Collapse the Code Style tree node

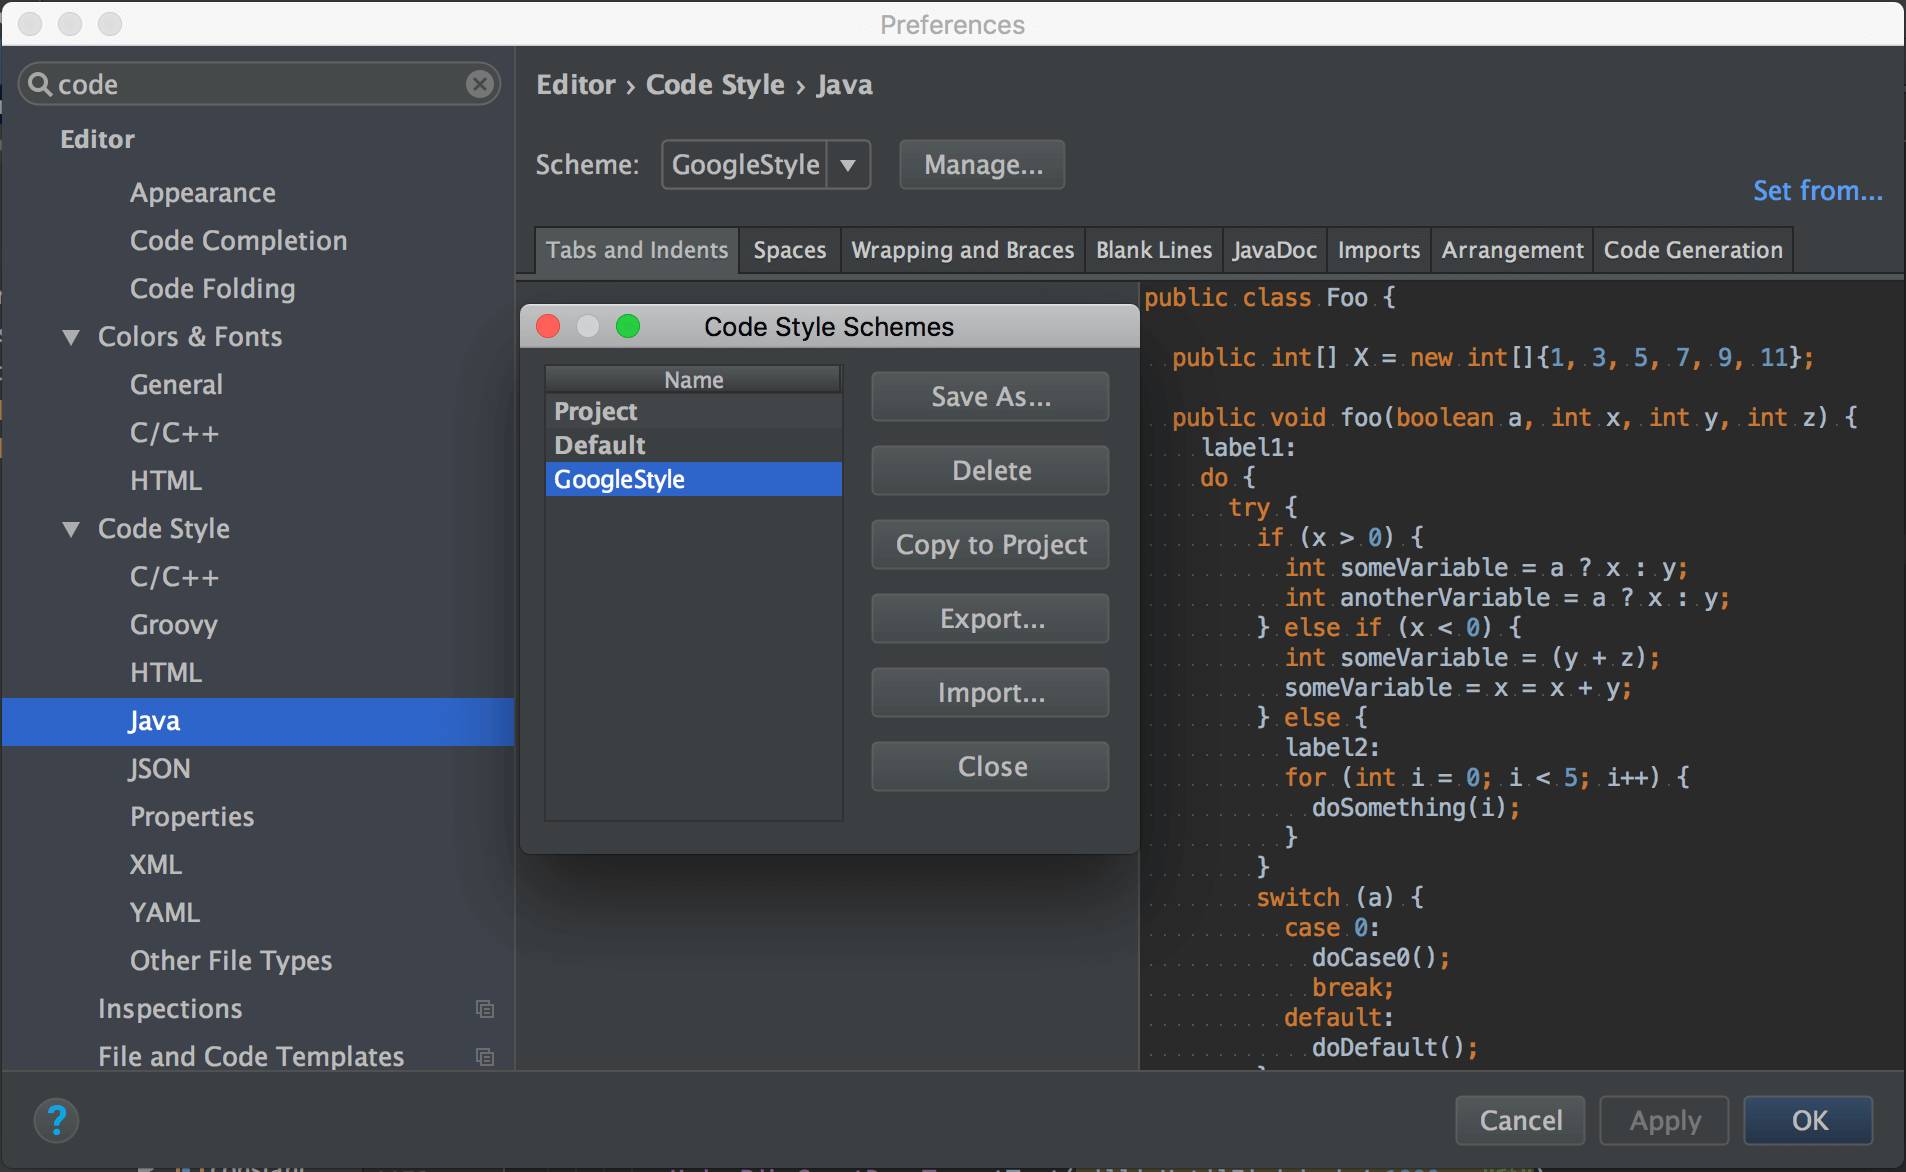click(x=71, y=529)
